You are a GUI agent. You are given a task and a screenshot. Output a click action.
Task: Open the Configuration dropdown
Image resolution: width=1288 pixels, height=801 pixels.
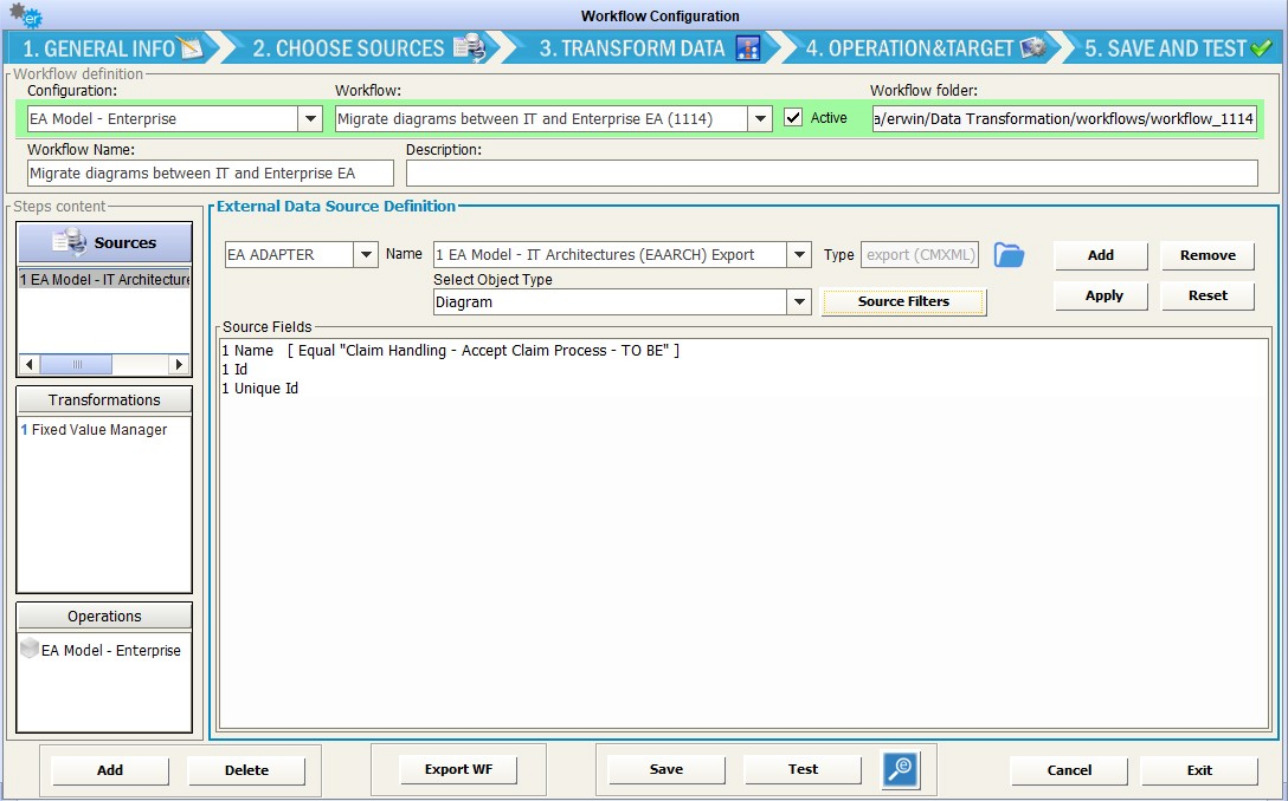(x=311, y=119)
